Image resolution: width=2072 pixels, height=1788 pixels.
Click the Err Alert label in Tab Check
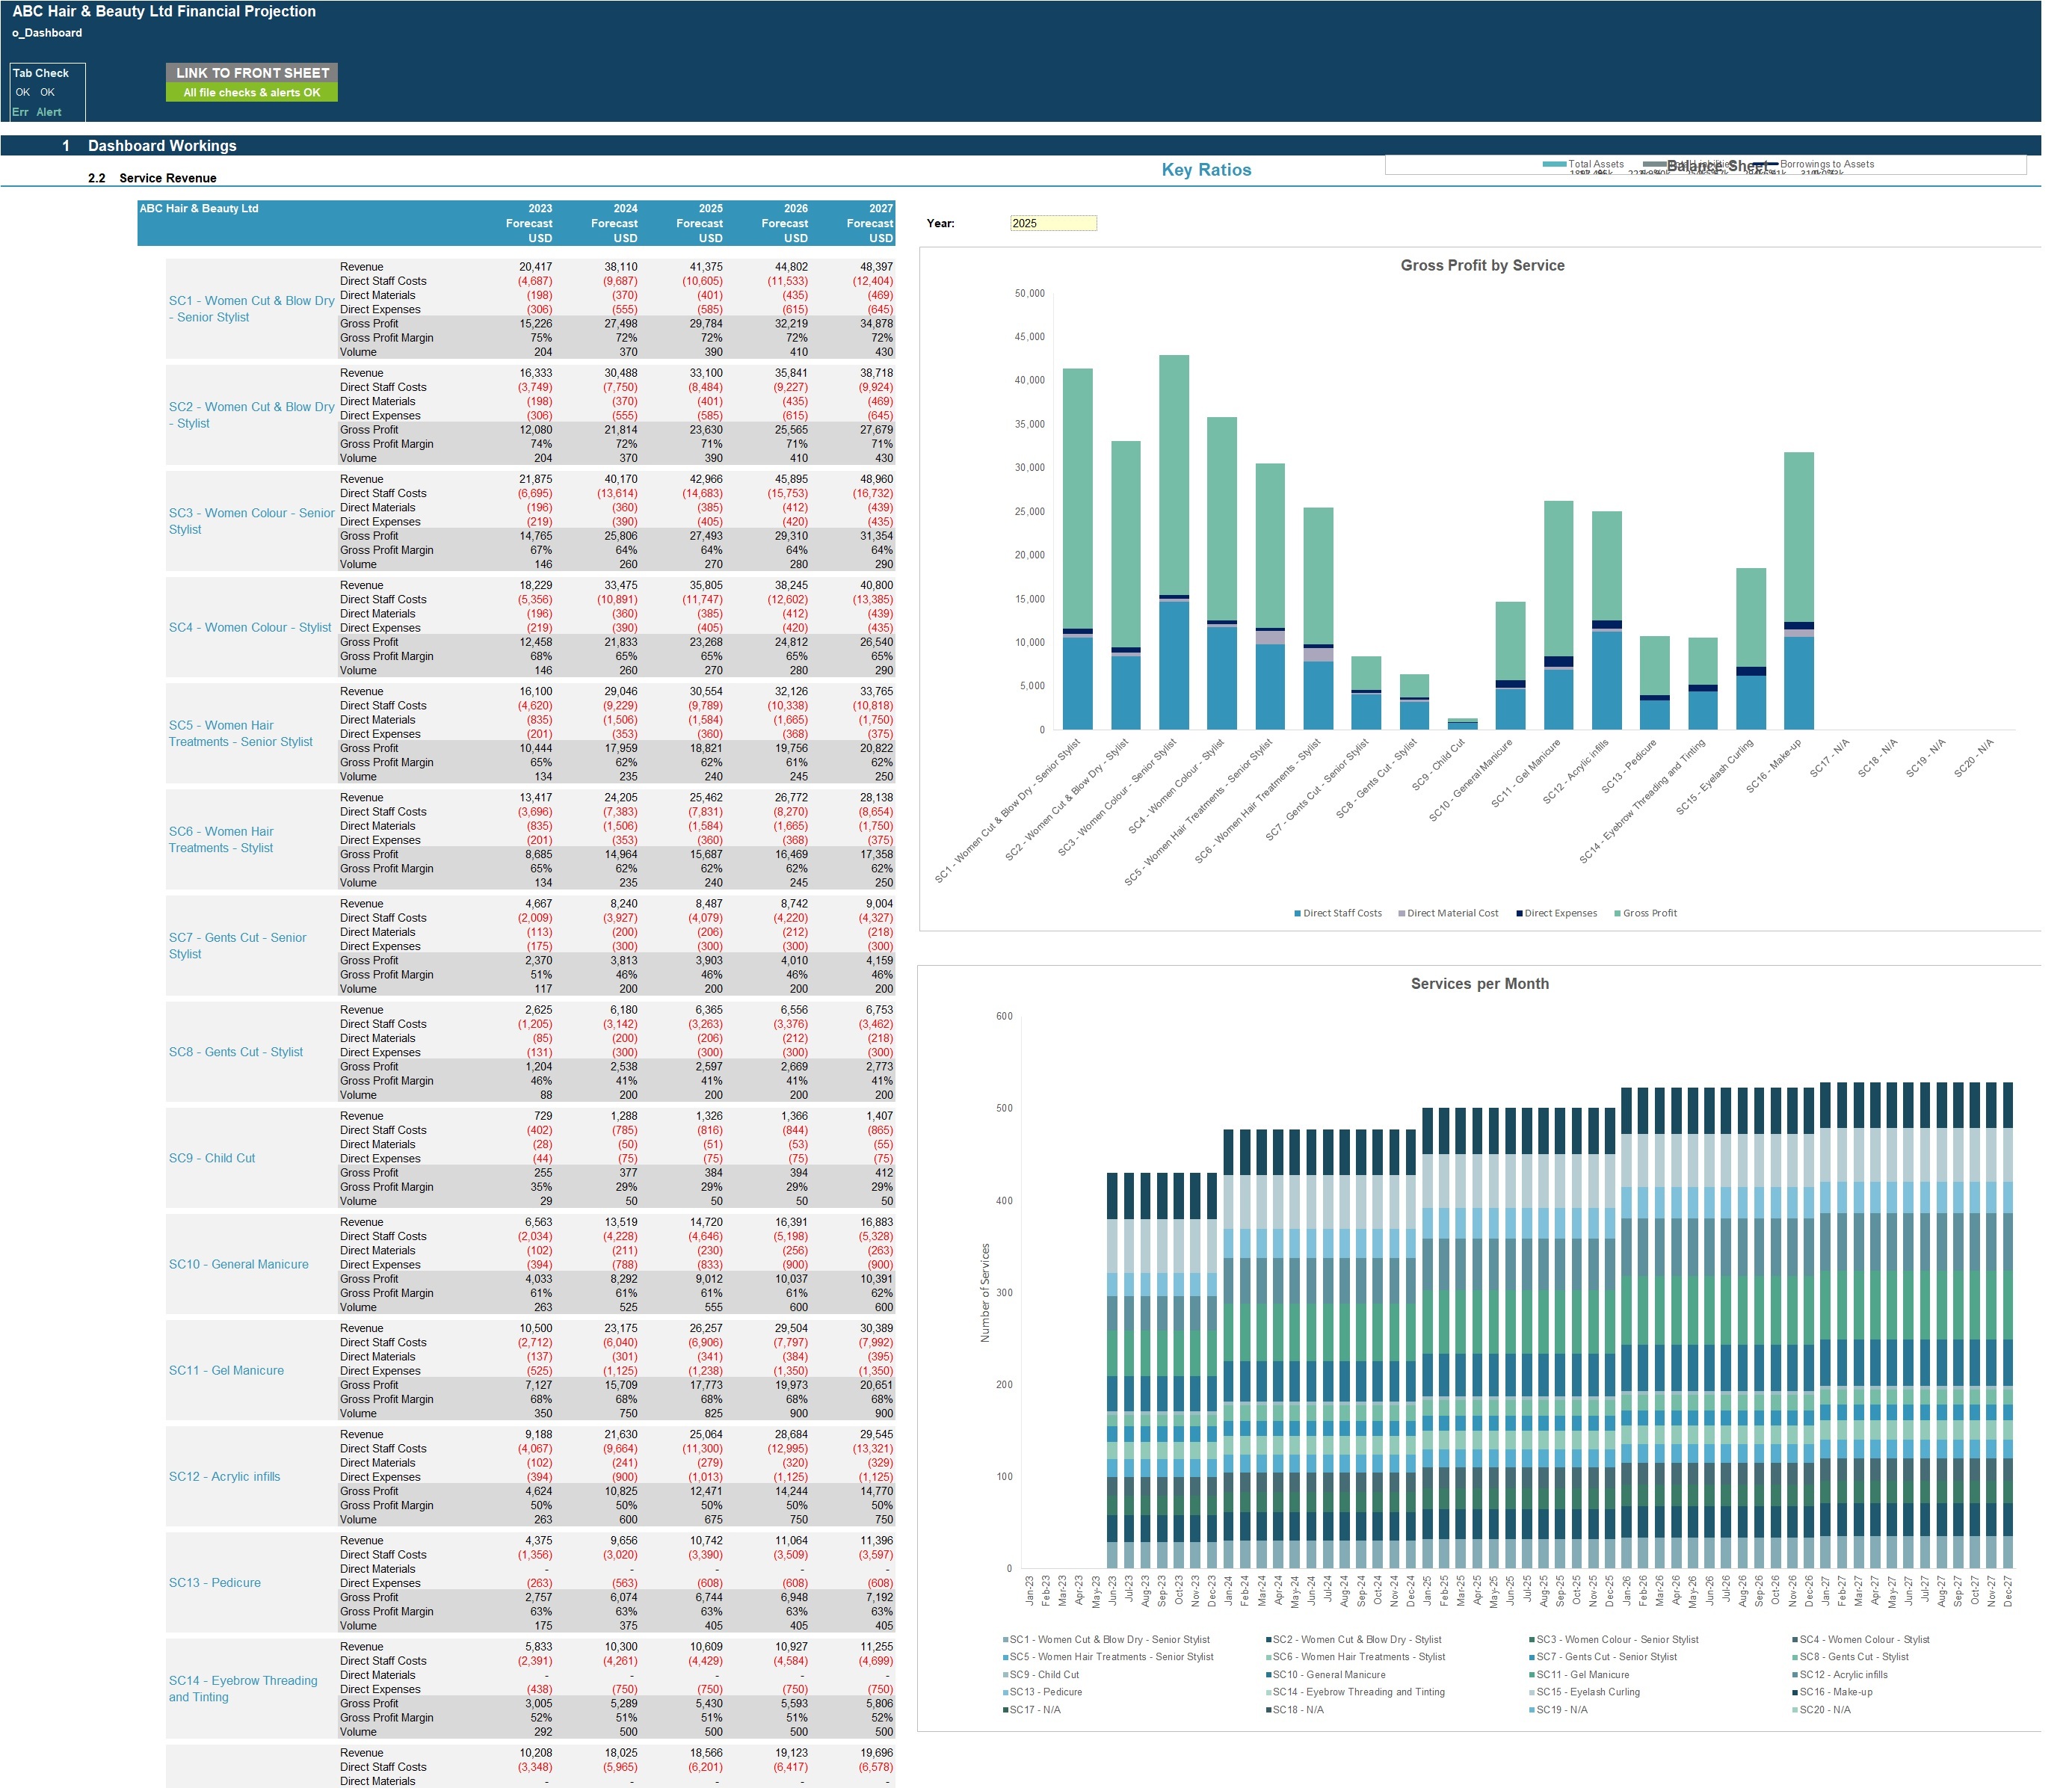[37, 113]
